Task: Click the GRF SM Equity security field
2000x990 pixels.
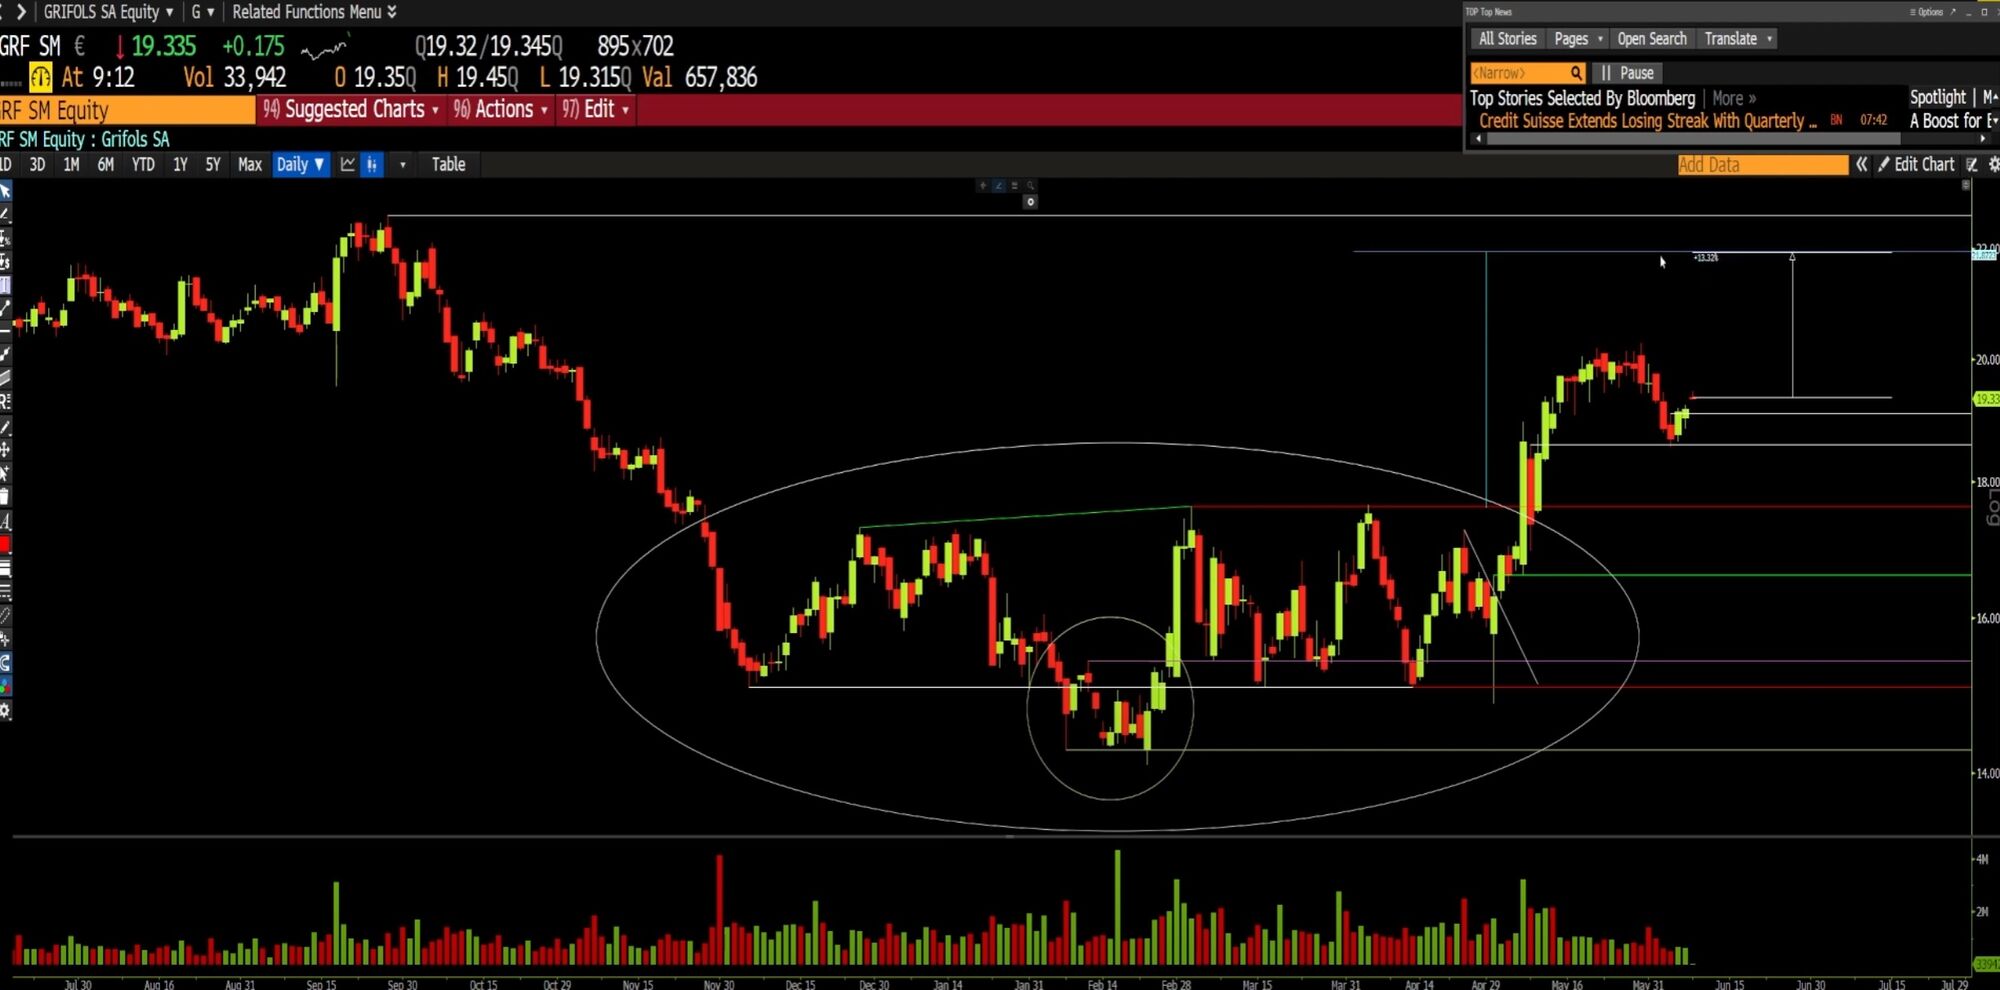Action: (x=127, y=110)
